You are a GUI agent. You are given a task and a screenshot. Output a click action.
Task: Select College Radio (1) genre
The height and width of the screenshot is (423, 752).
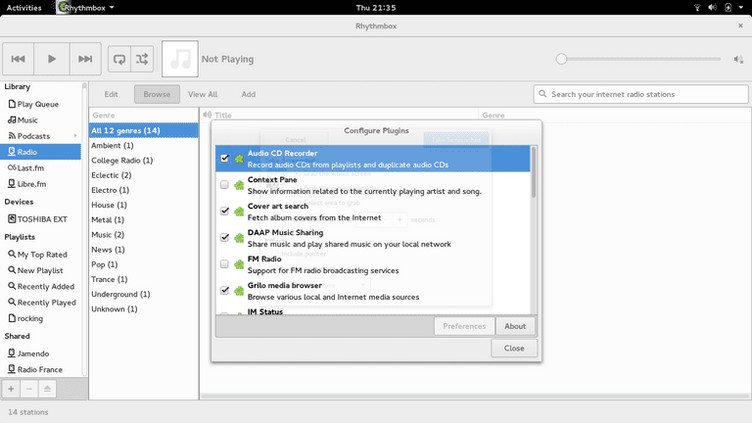click(x=143, y=160)
